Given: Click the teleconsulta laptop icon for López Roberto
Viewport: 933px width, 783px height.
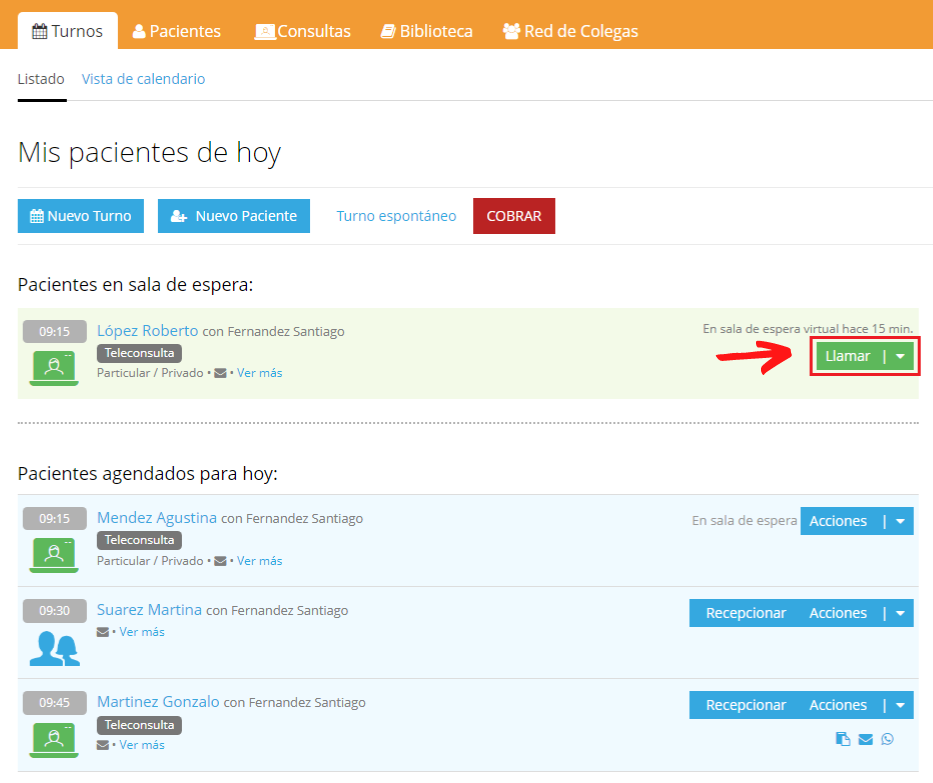Looking at the screenshot, I should point(55,367).
